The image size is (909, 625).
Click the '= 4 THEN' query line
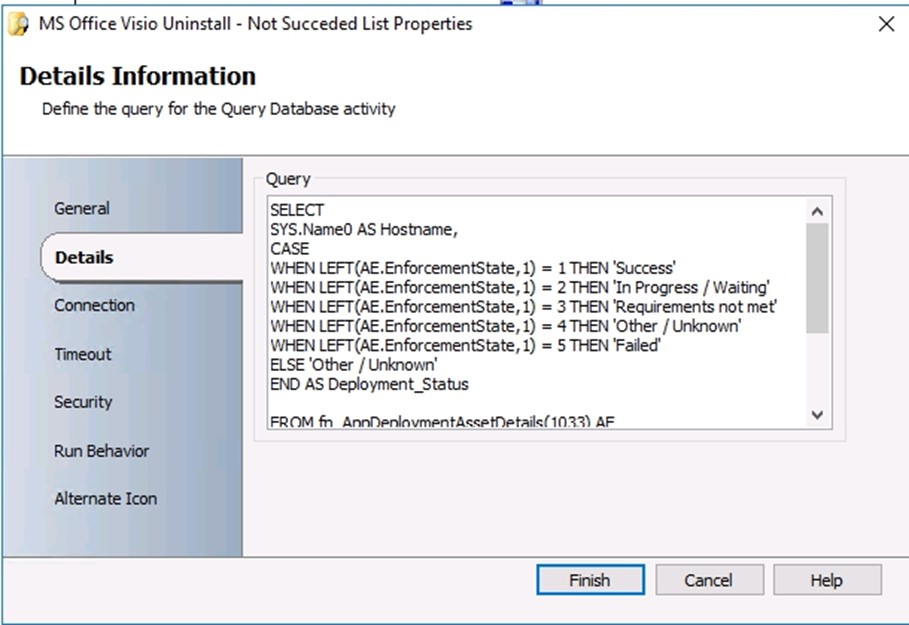(506, 326)
